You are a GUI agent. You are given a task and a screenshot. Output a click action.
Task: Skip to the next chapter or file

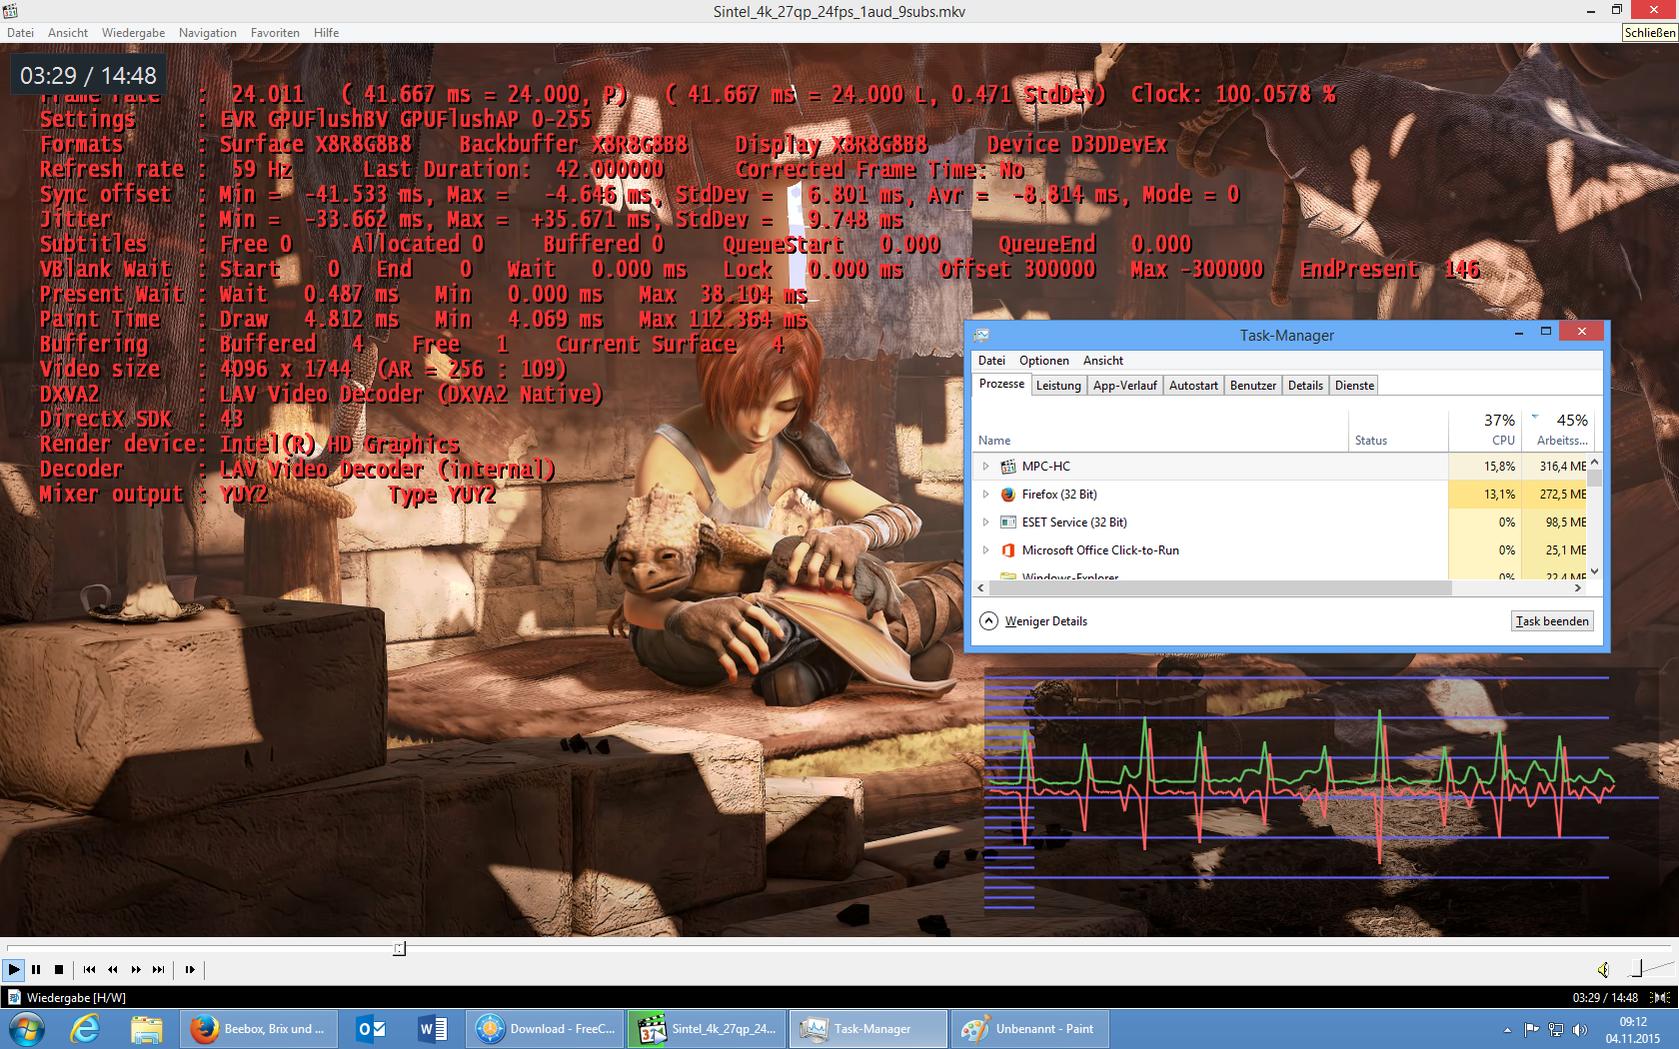point(159,969)
